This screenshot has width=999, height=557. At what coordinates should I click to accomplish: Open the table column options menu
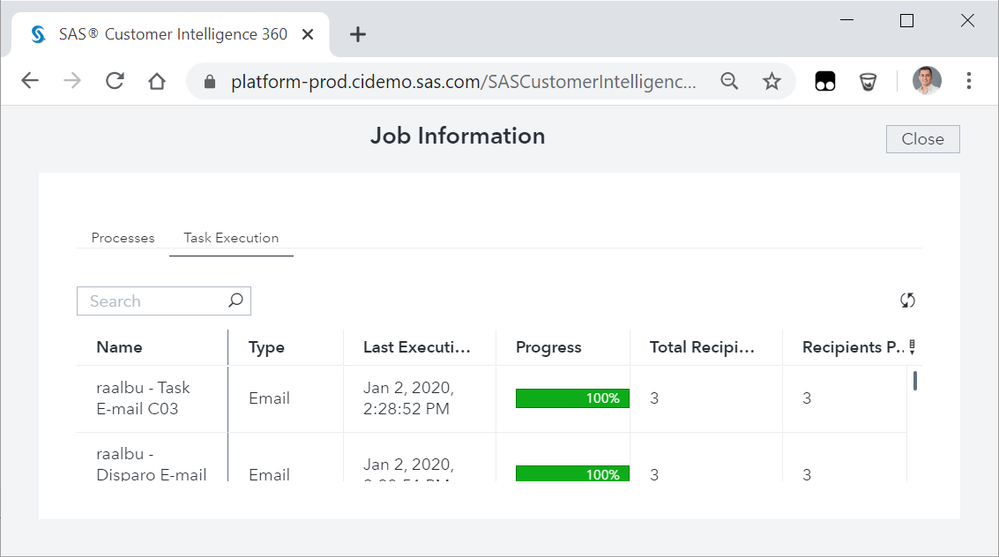coord(911,347)
